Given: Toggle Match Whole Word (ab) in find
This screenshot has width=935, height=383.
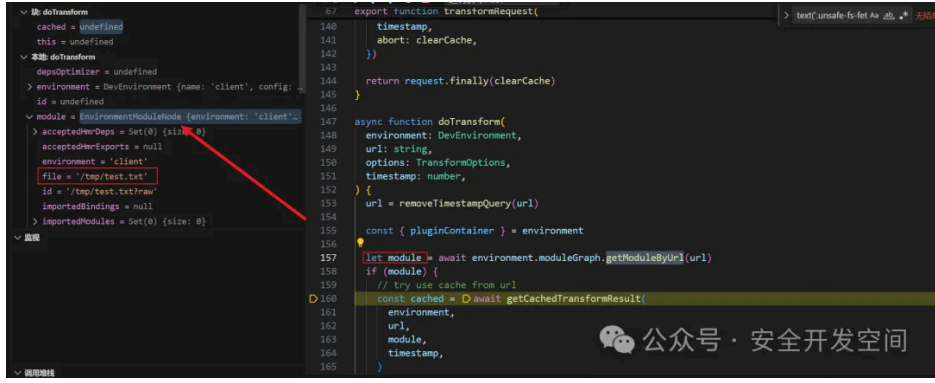Looking at the screenshot, I should (x=888, y=16).
